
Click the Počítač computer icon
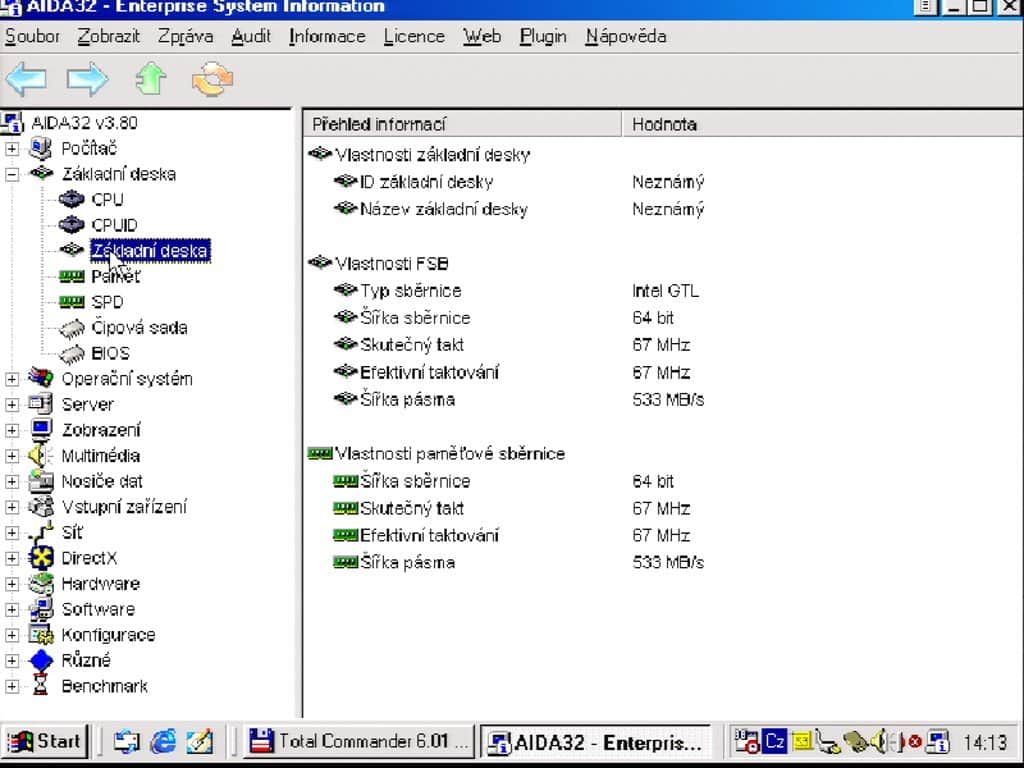pyautogui.click(x=40, y=148)
